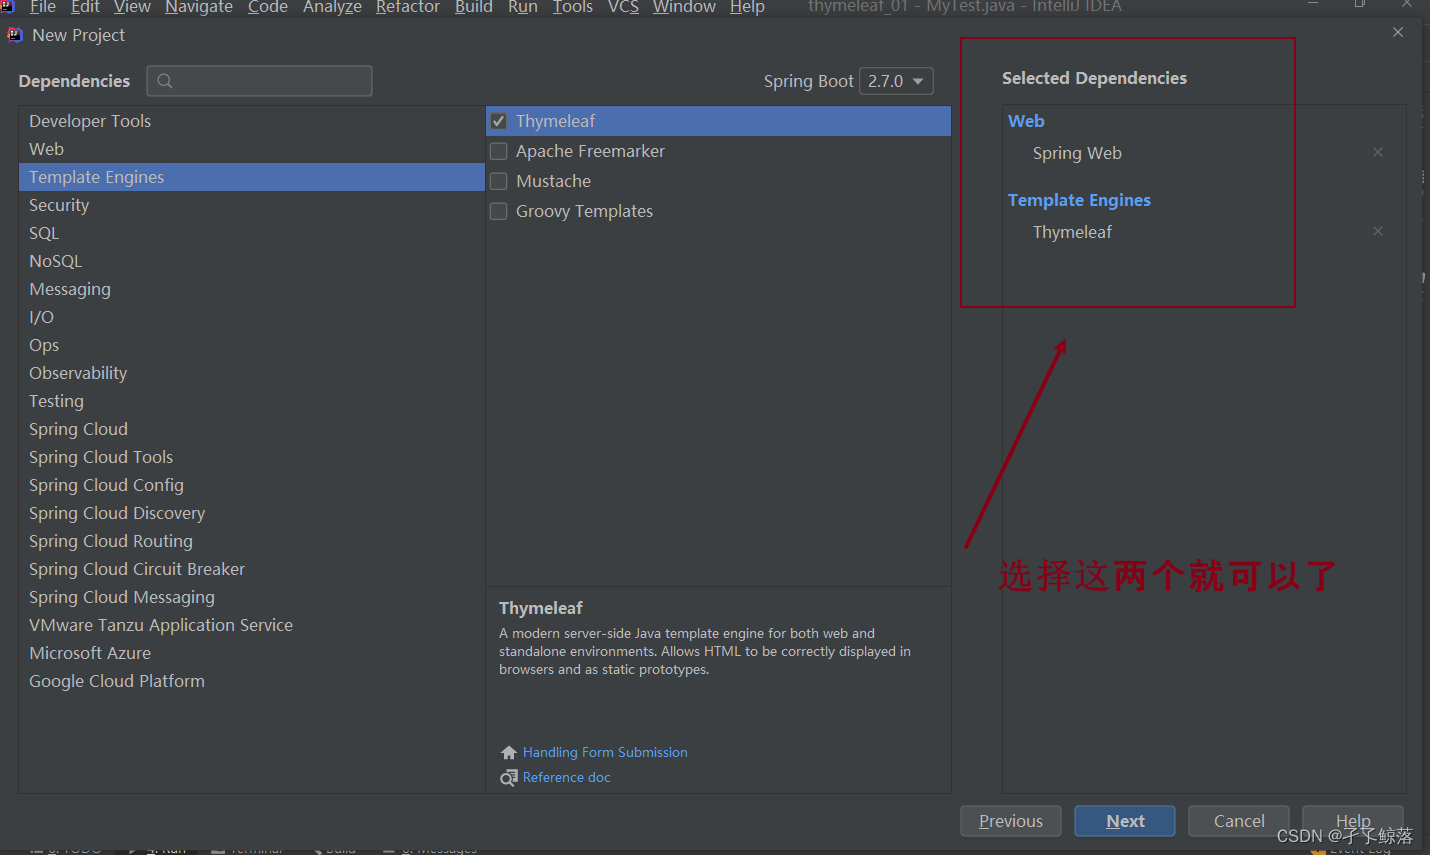
Task: Open the Build menu
Action: pyautogui.click(x=474, y=7)
